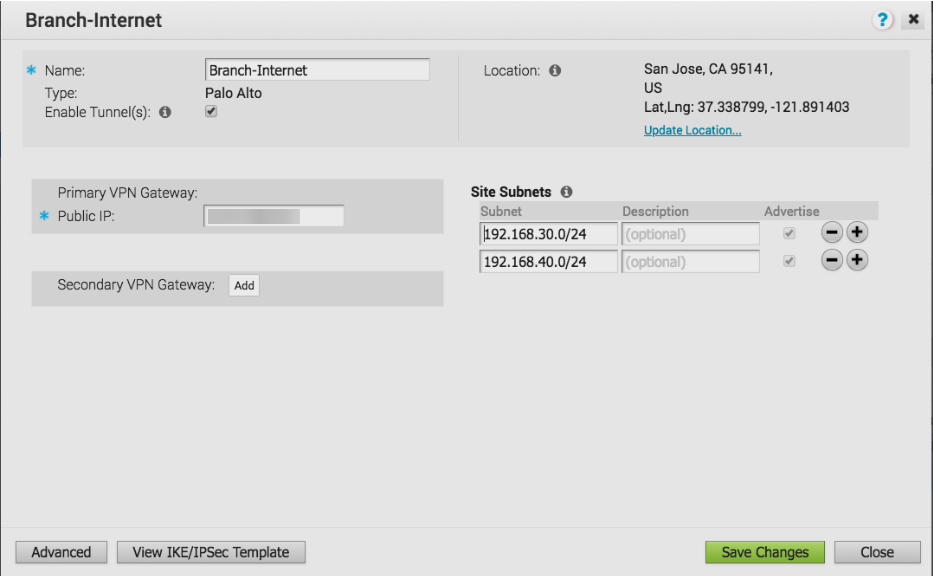Click description field for 192.168.40.0/24 subnet
Viewport: 933px width, 576px height.
click(690, 261)
